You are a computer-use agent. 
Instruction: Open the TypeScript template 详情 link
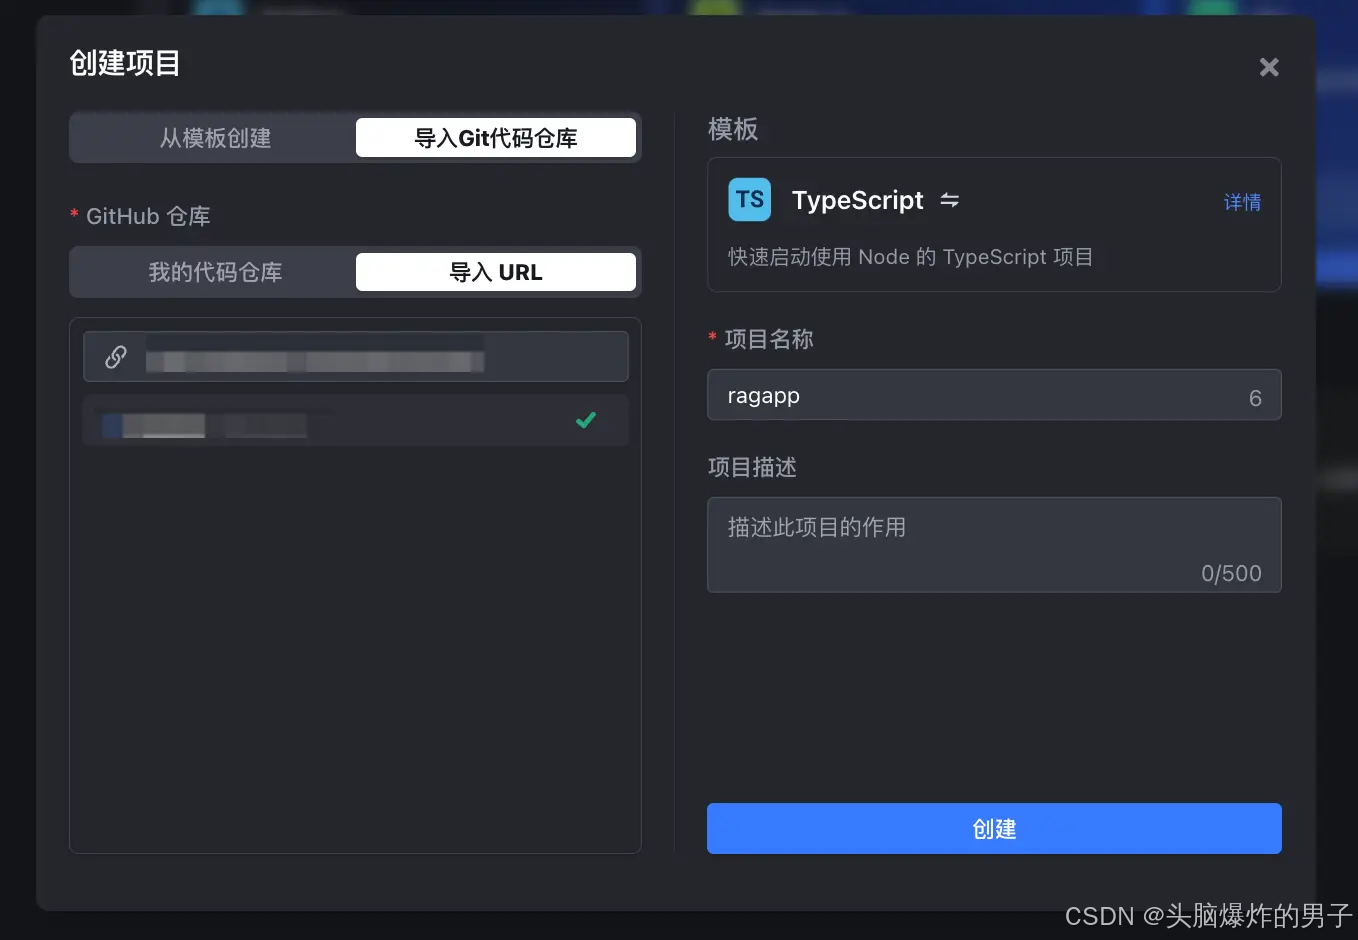(x=1241, y=202)
